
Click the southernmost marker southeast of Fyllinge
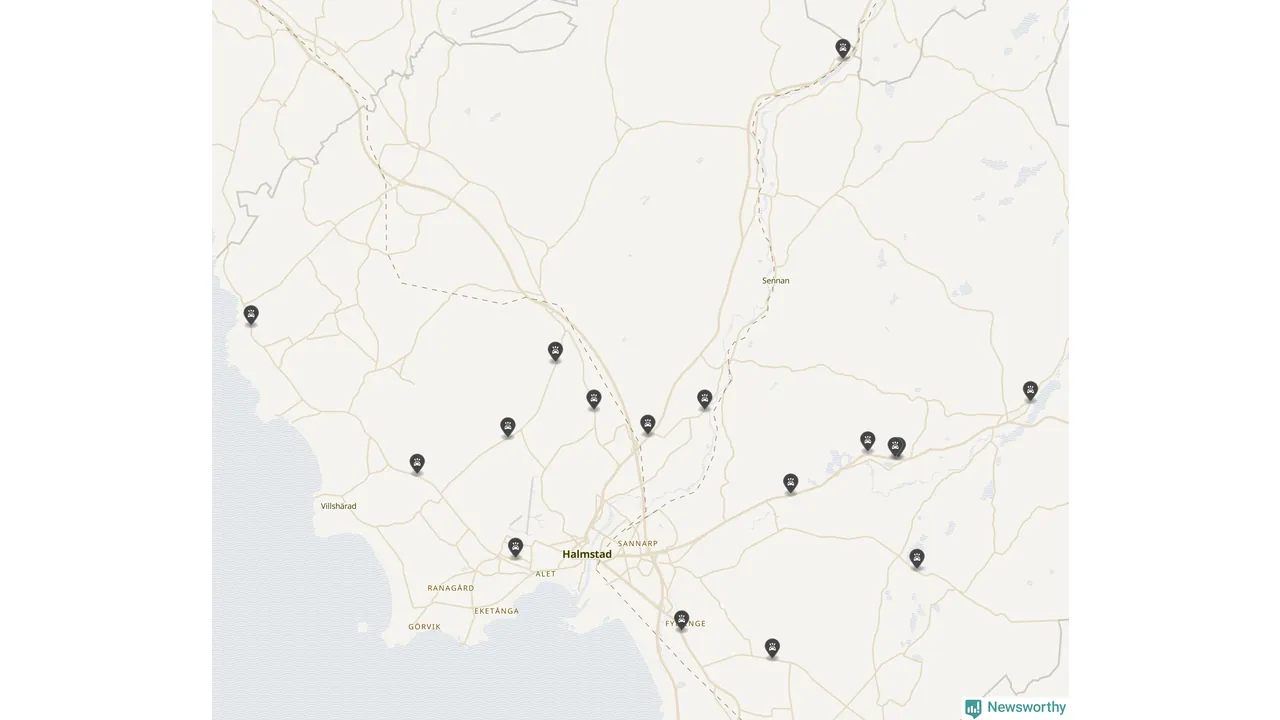[772, 648]
